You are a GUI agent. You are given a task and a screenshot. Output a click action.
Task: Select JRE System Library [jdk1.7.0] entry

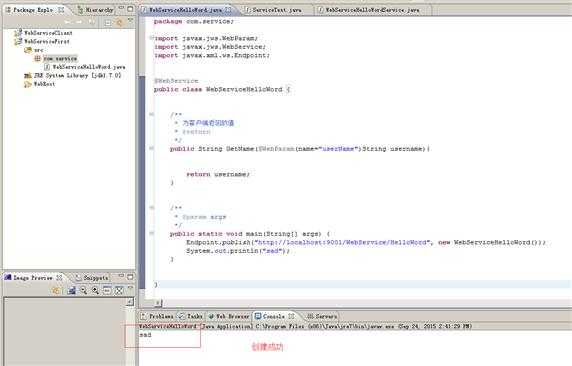[77, 76]
